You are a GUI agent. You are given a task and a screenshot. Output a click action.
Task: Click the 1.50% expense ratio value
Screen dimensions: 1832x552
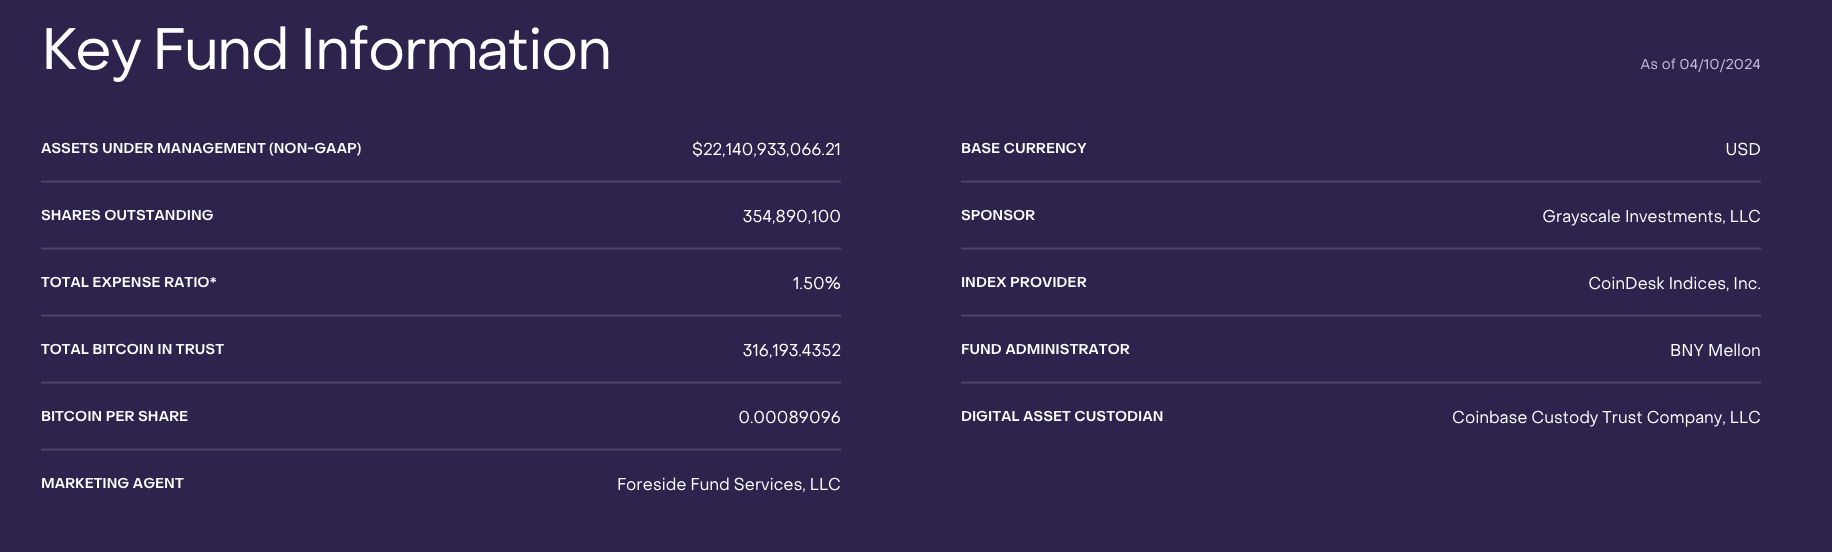pyautogui.click(x=816, y=283)
